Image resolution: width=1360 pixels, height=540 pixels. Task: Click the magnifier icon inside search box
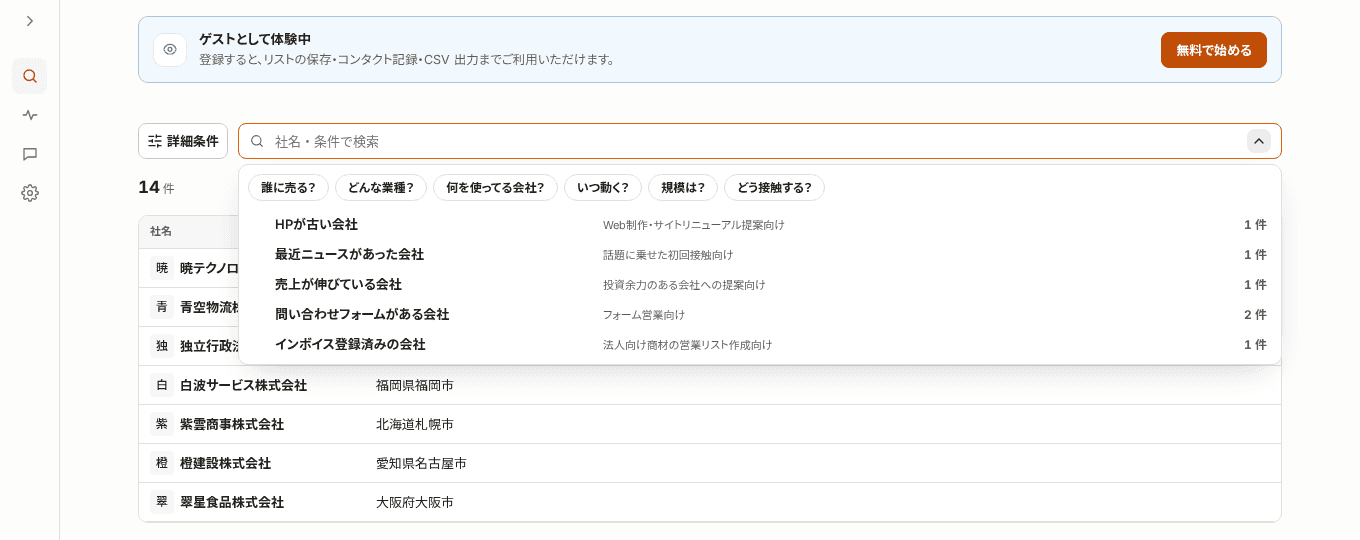(x=257, y=141)
